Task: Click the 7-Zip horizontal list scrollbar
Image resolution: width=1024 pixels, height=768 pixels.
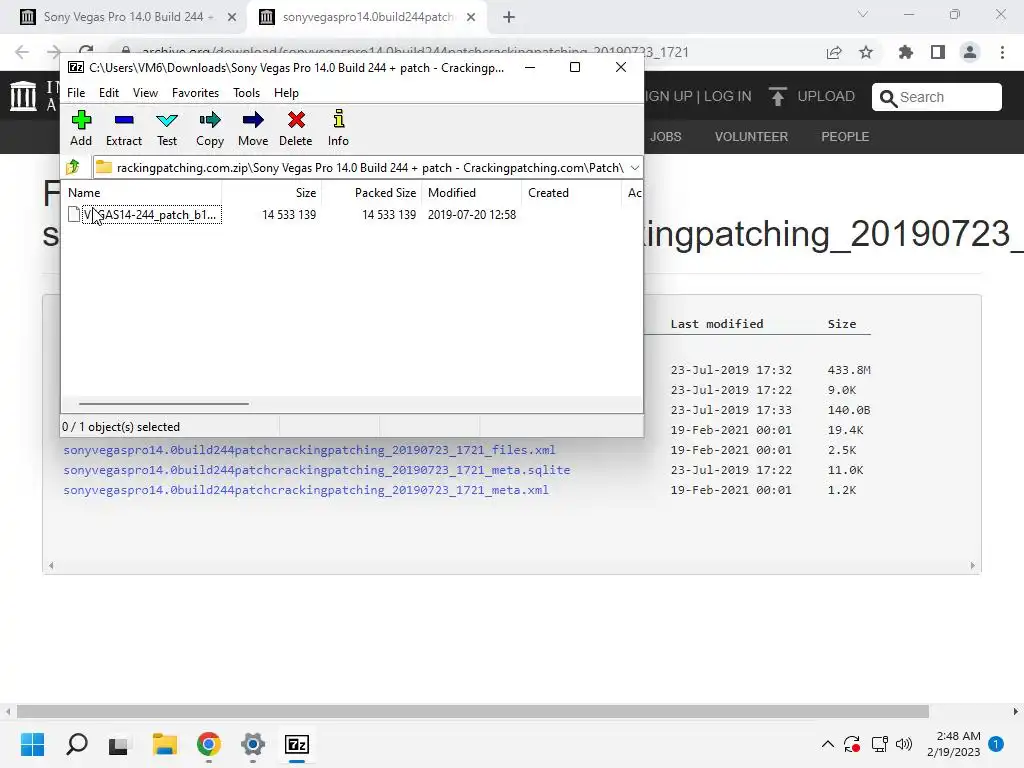Action: click(x=163, y=404)
